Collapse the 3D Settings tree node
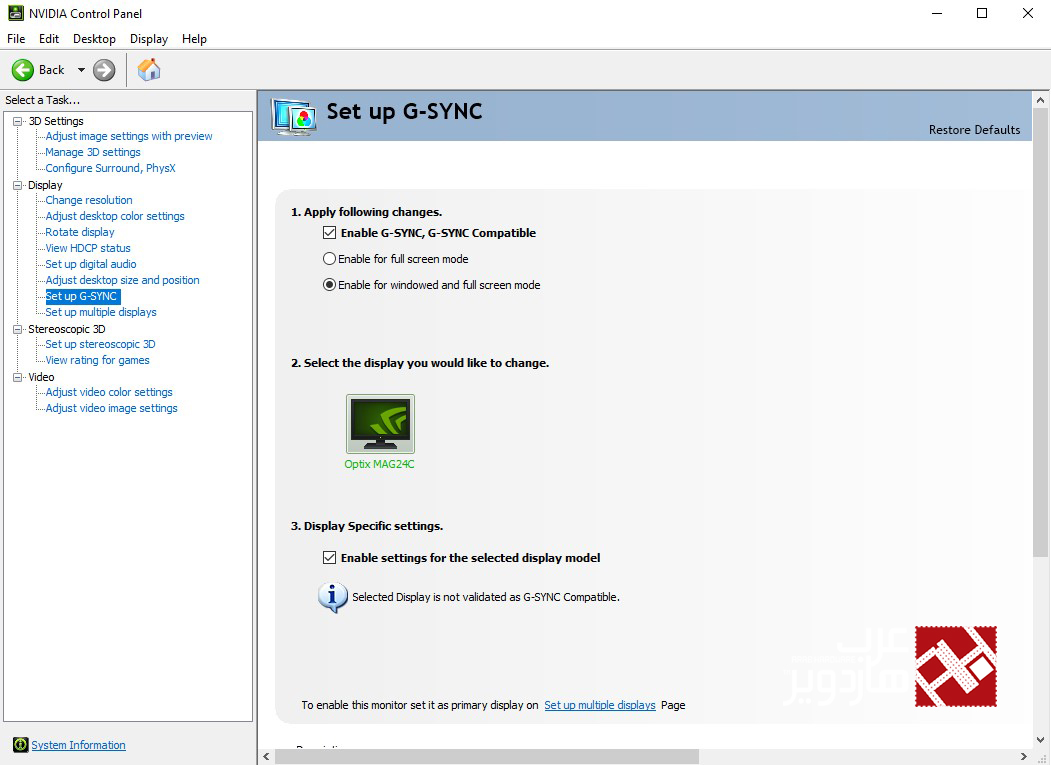Viewport: 1051px width, 765px height. click(17, 121)
